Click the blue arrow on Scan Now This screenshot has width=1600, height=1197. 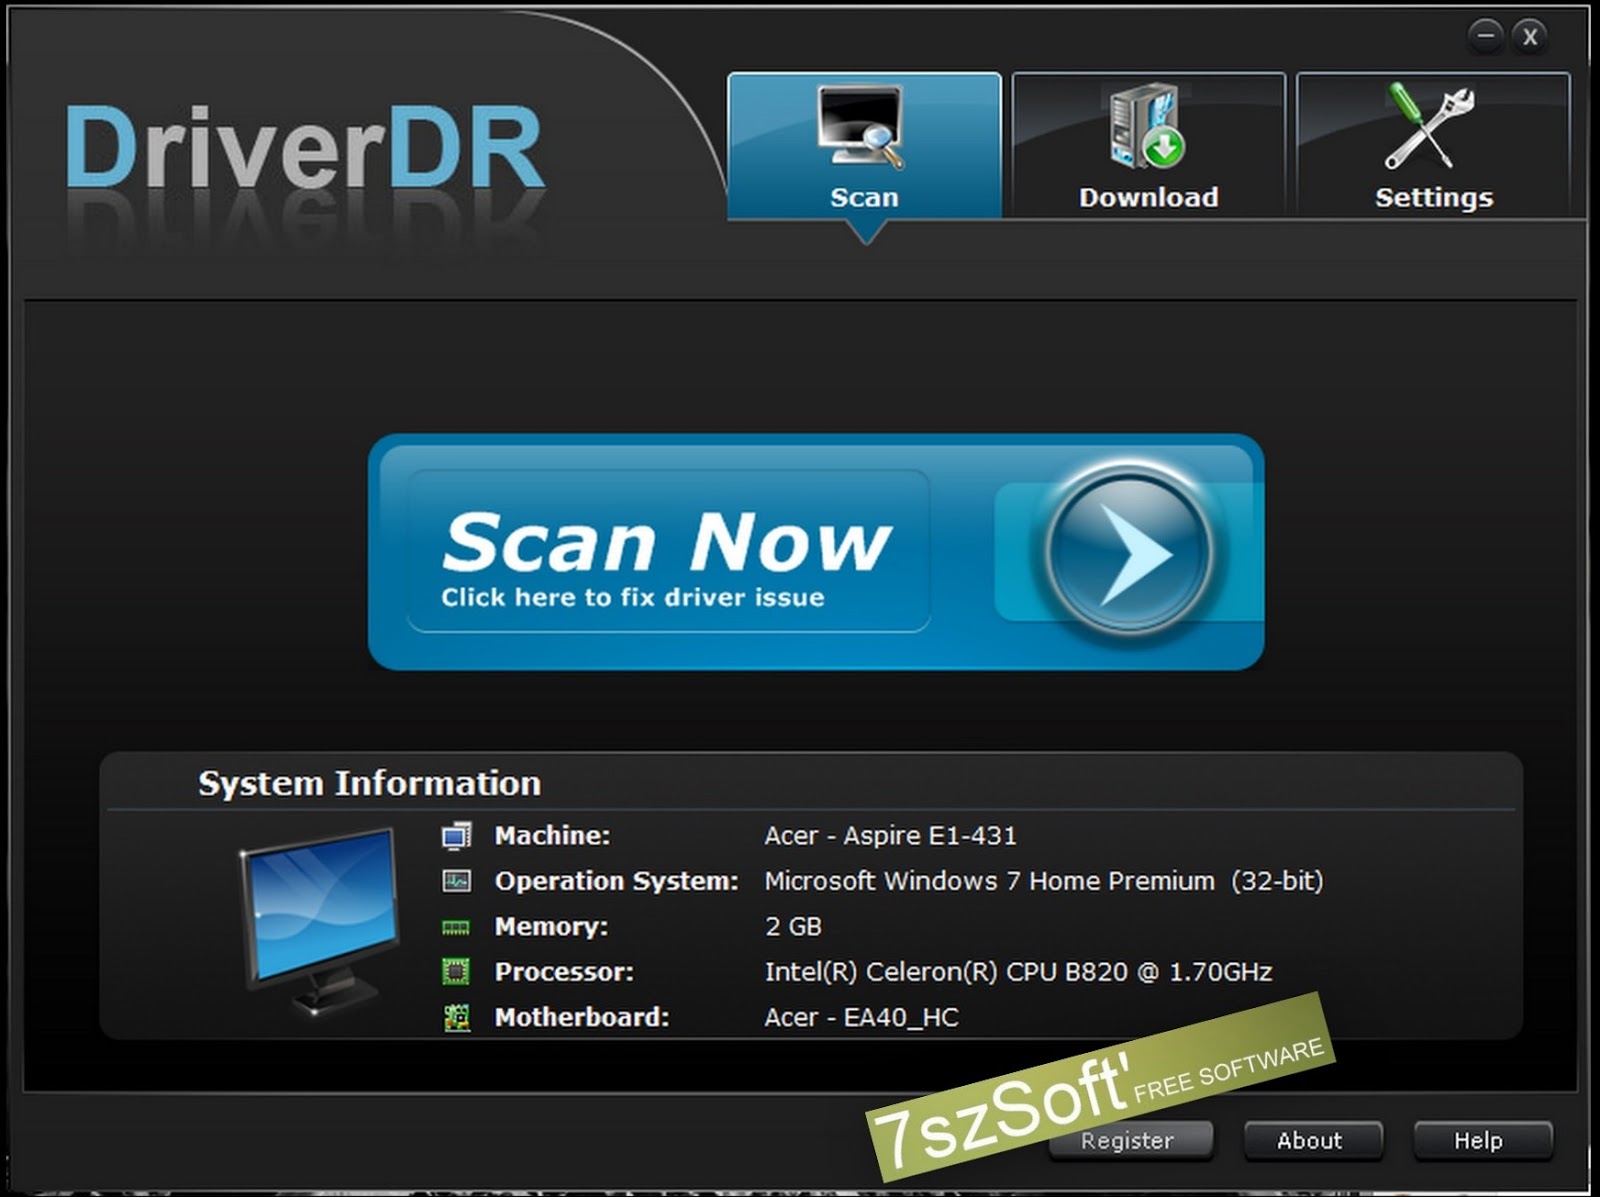[1130, 552]
